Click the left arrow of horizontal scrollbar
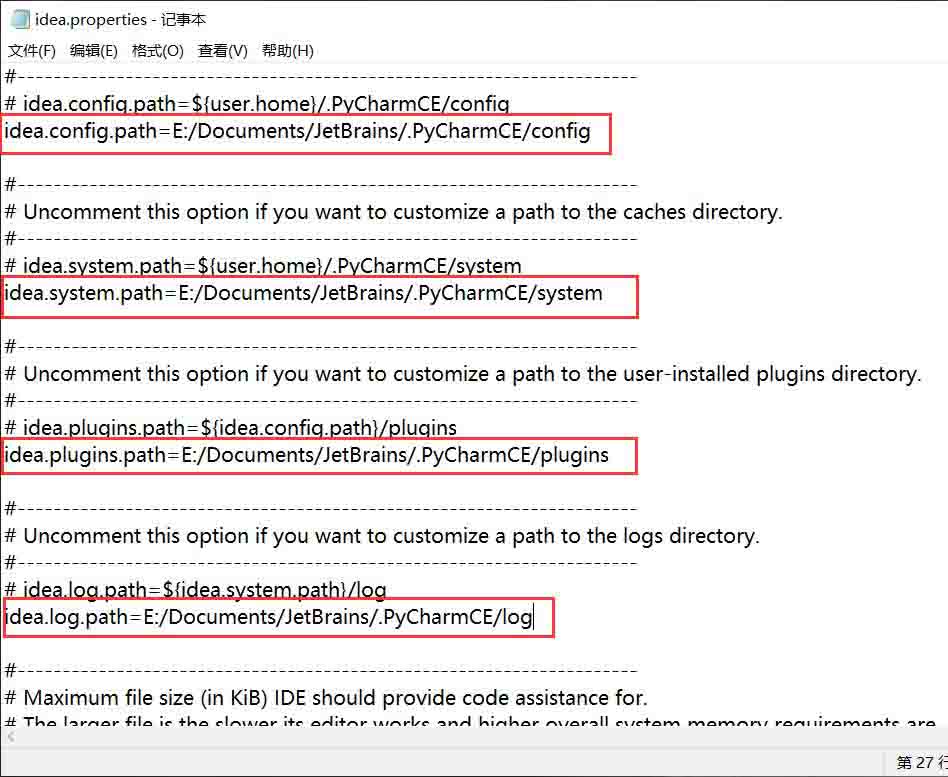Viewport: 948px width, 777px height. pos(10,736)
